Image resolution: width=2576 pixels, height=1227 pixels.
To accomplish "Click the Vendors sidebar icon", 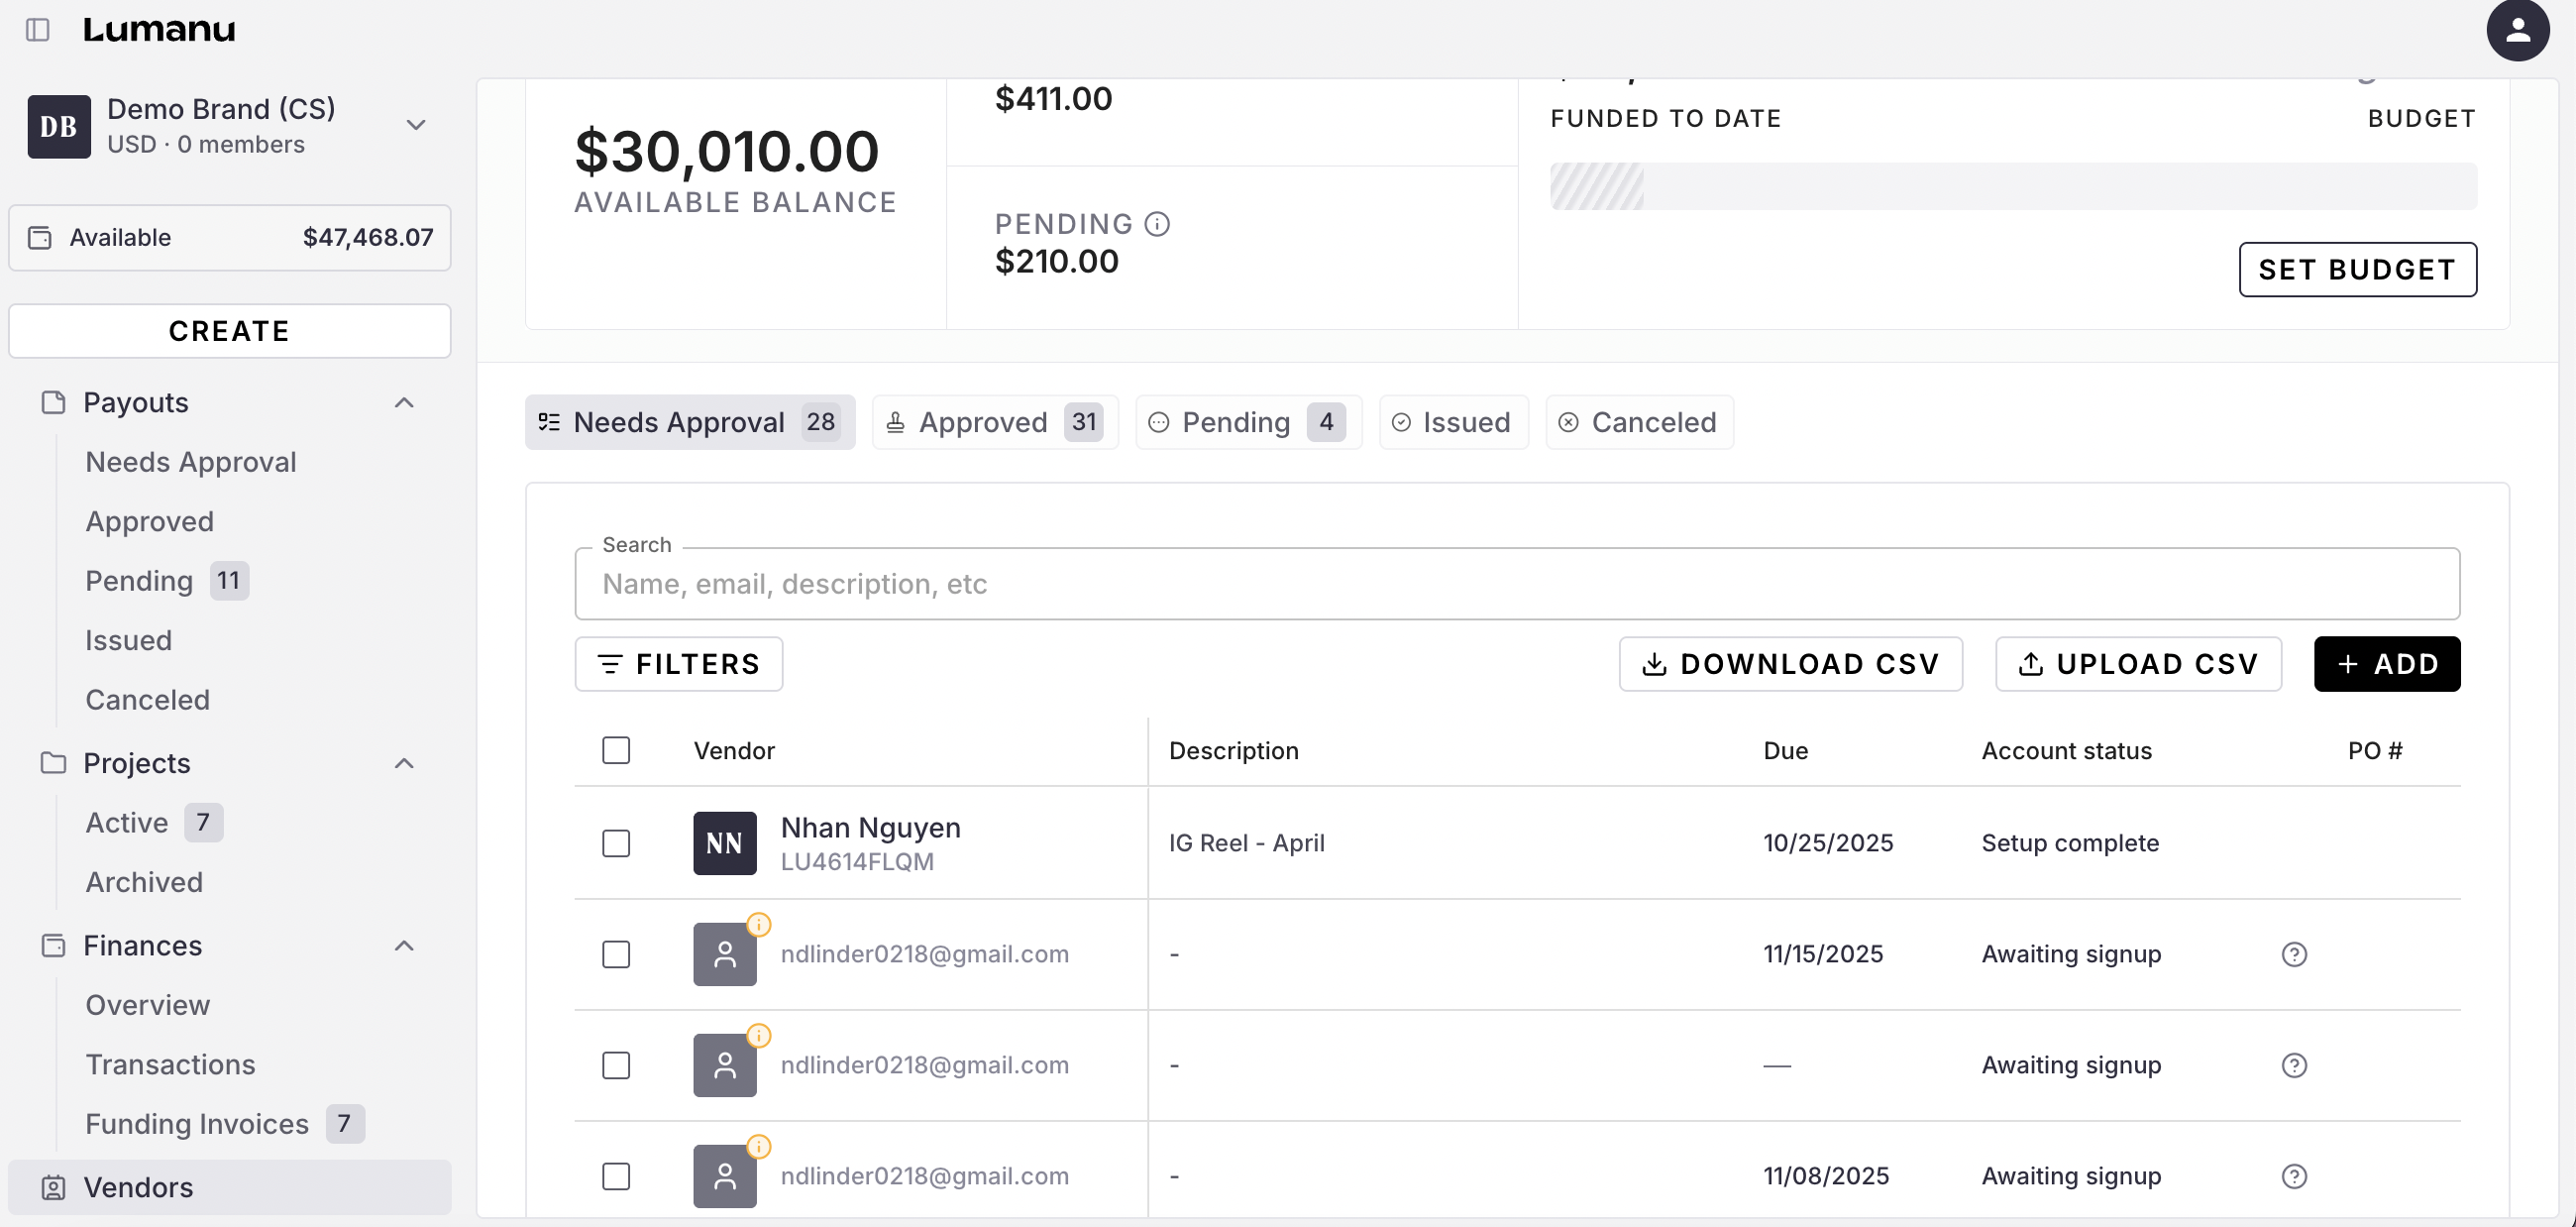I will 53,1187.
